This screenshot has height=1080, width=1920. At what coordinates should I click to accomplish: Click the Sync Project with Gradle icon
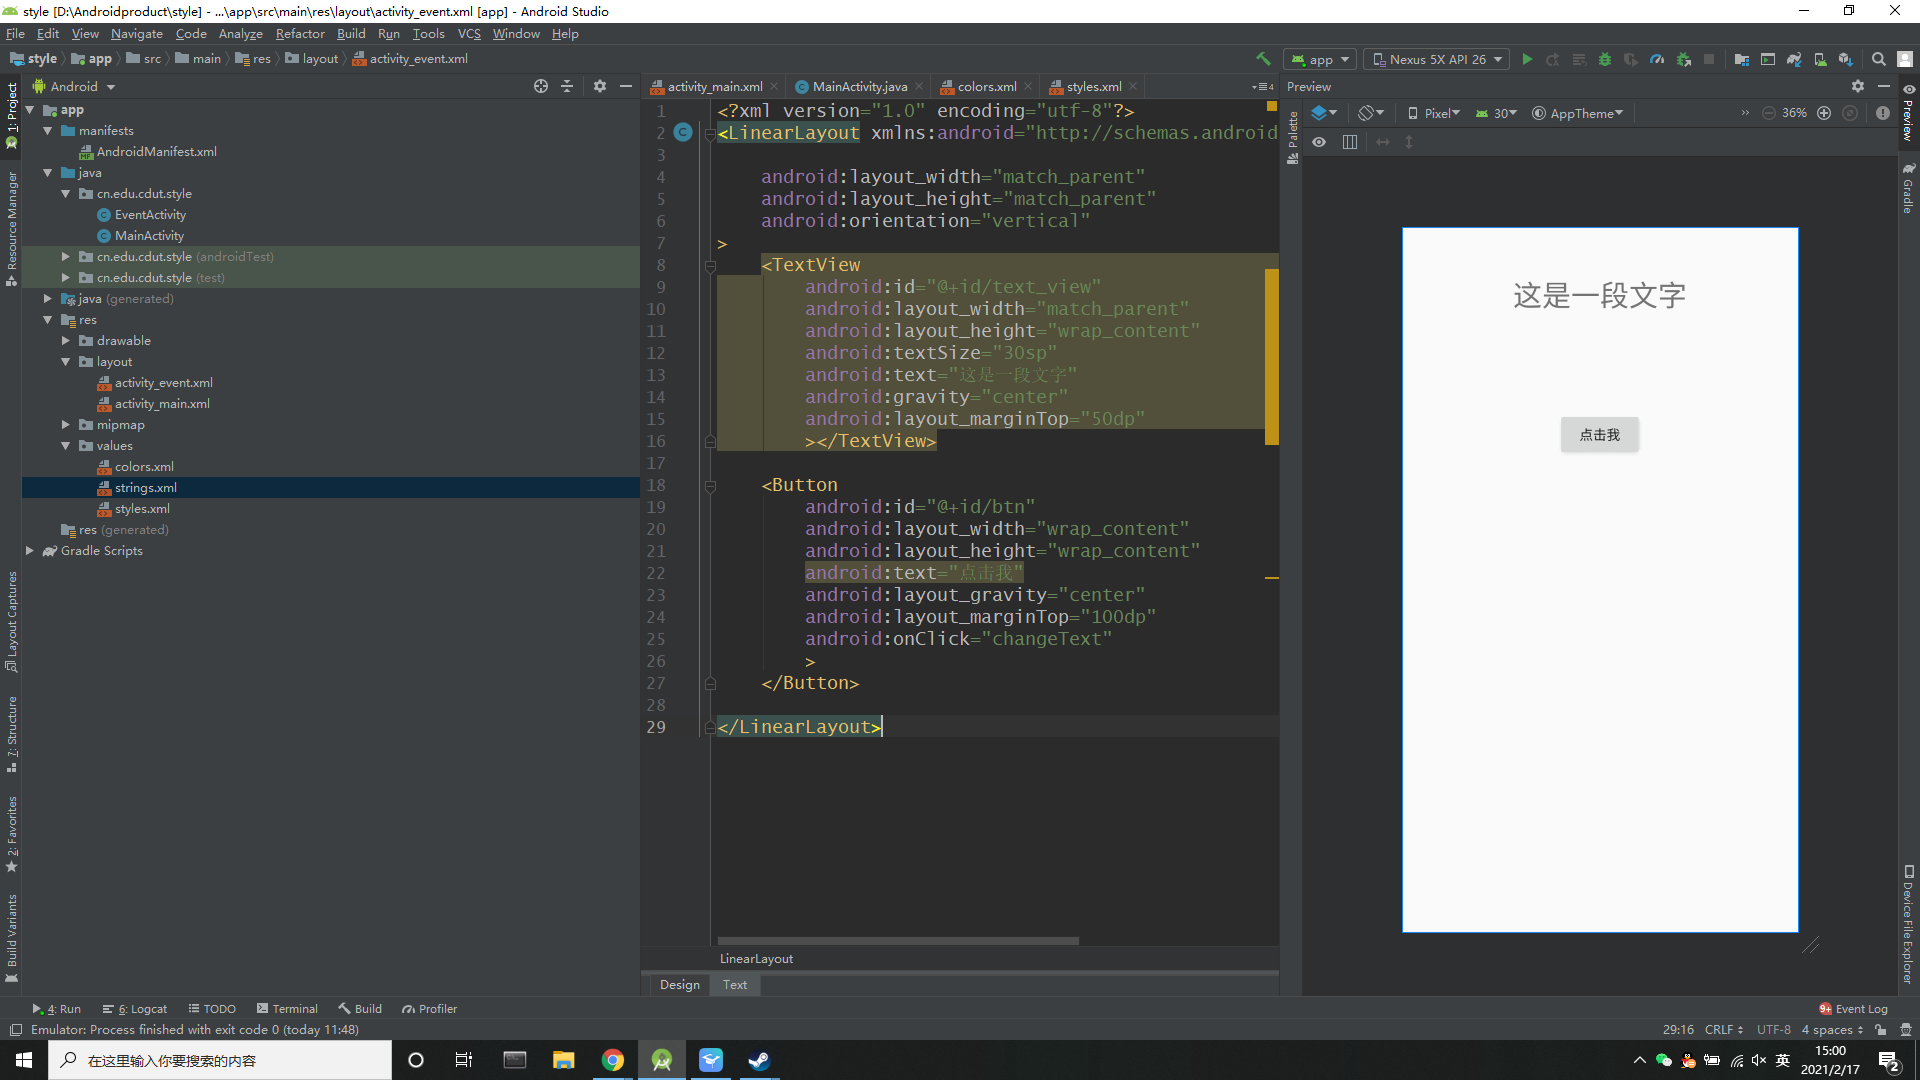click(1794, 60)
